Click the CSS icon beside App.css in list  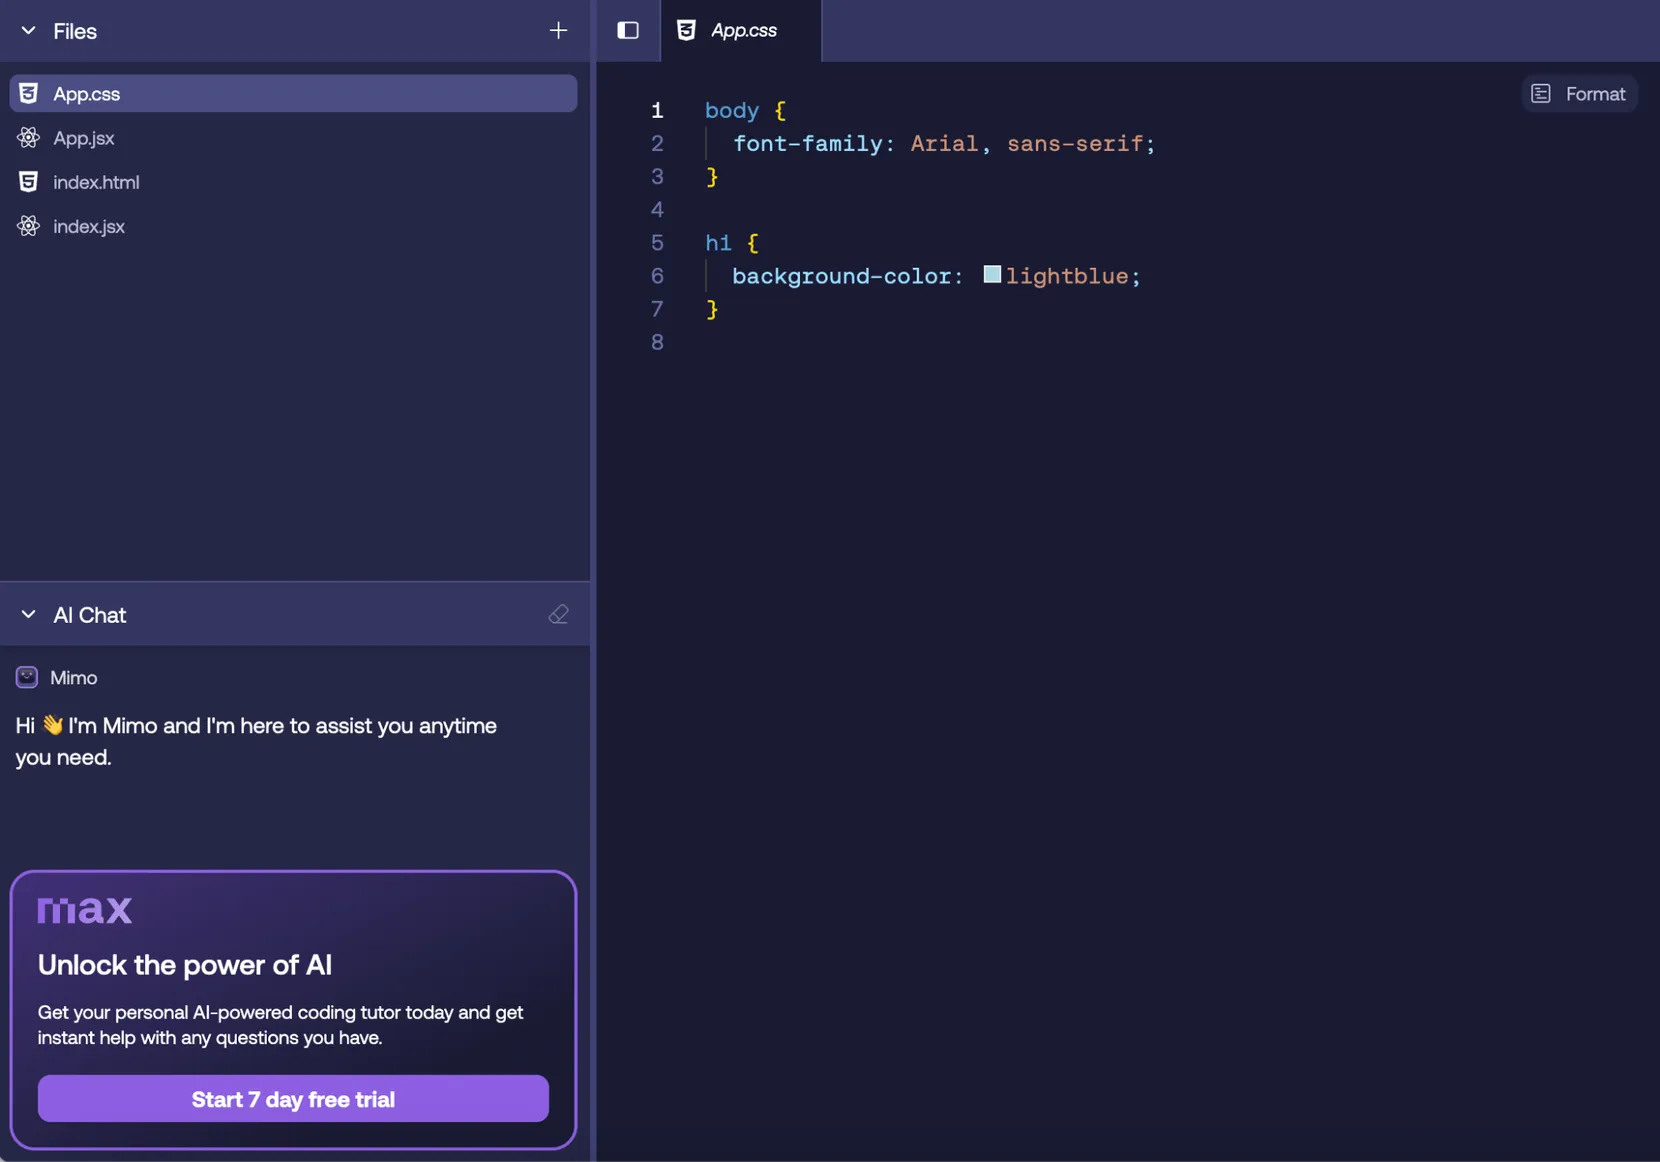pyautogui.click(x=28, y=93)
